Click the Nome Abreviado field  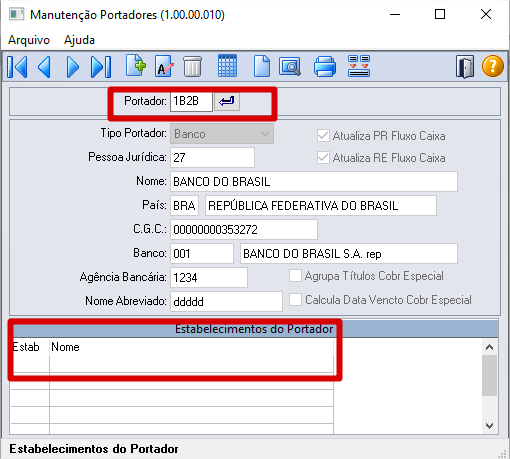pyautogui.click(x=226, y=301)
